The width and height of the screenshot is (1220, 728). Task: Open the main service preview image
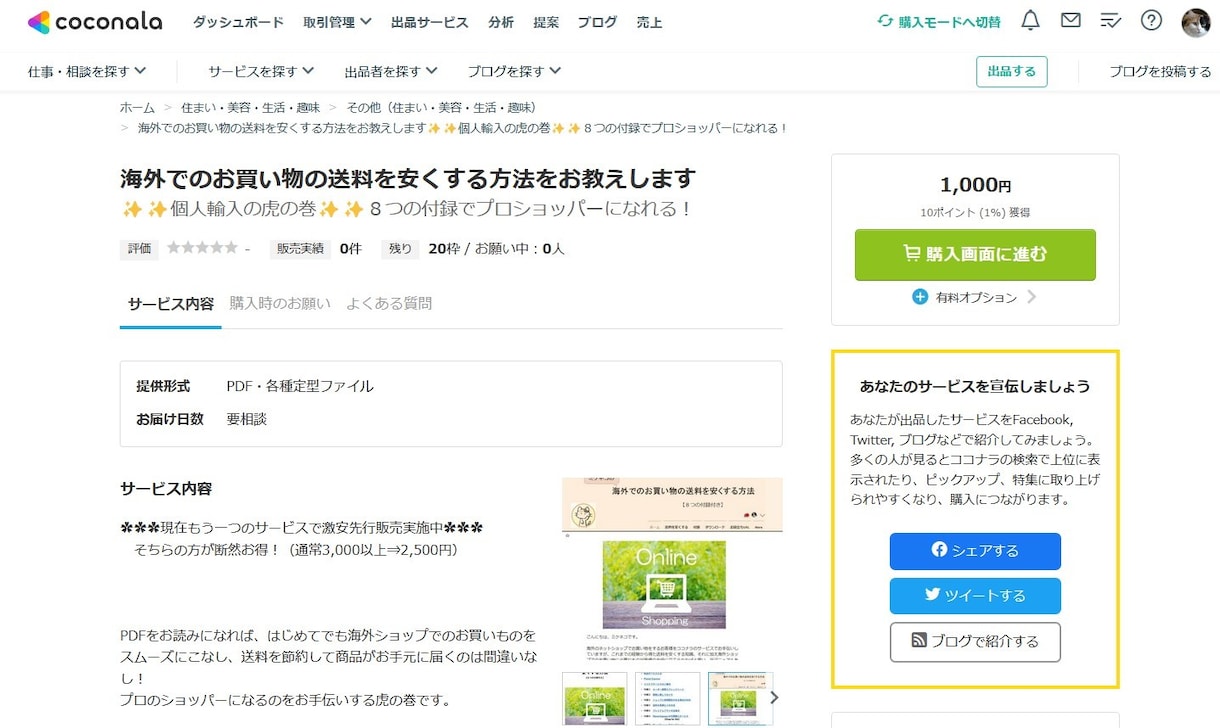click(672, 569)
